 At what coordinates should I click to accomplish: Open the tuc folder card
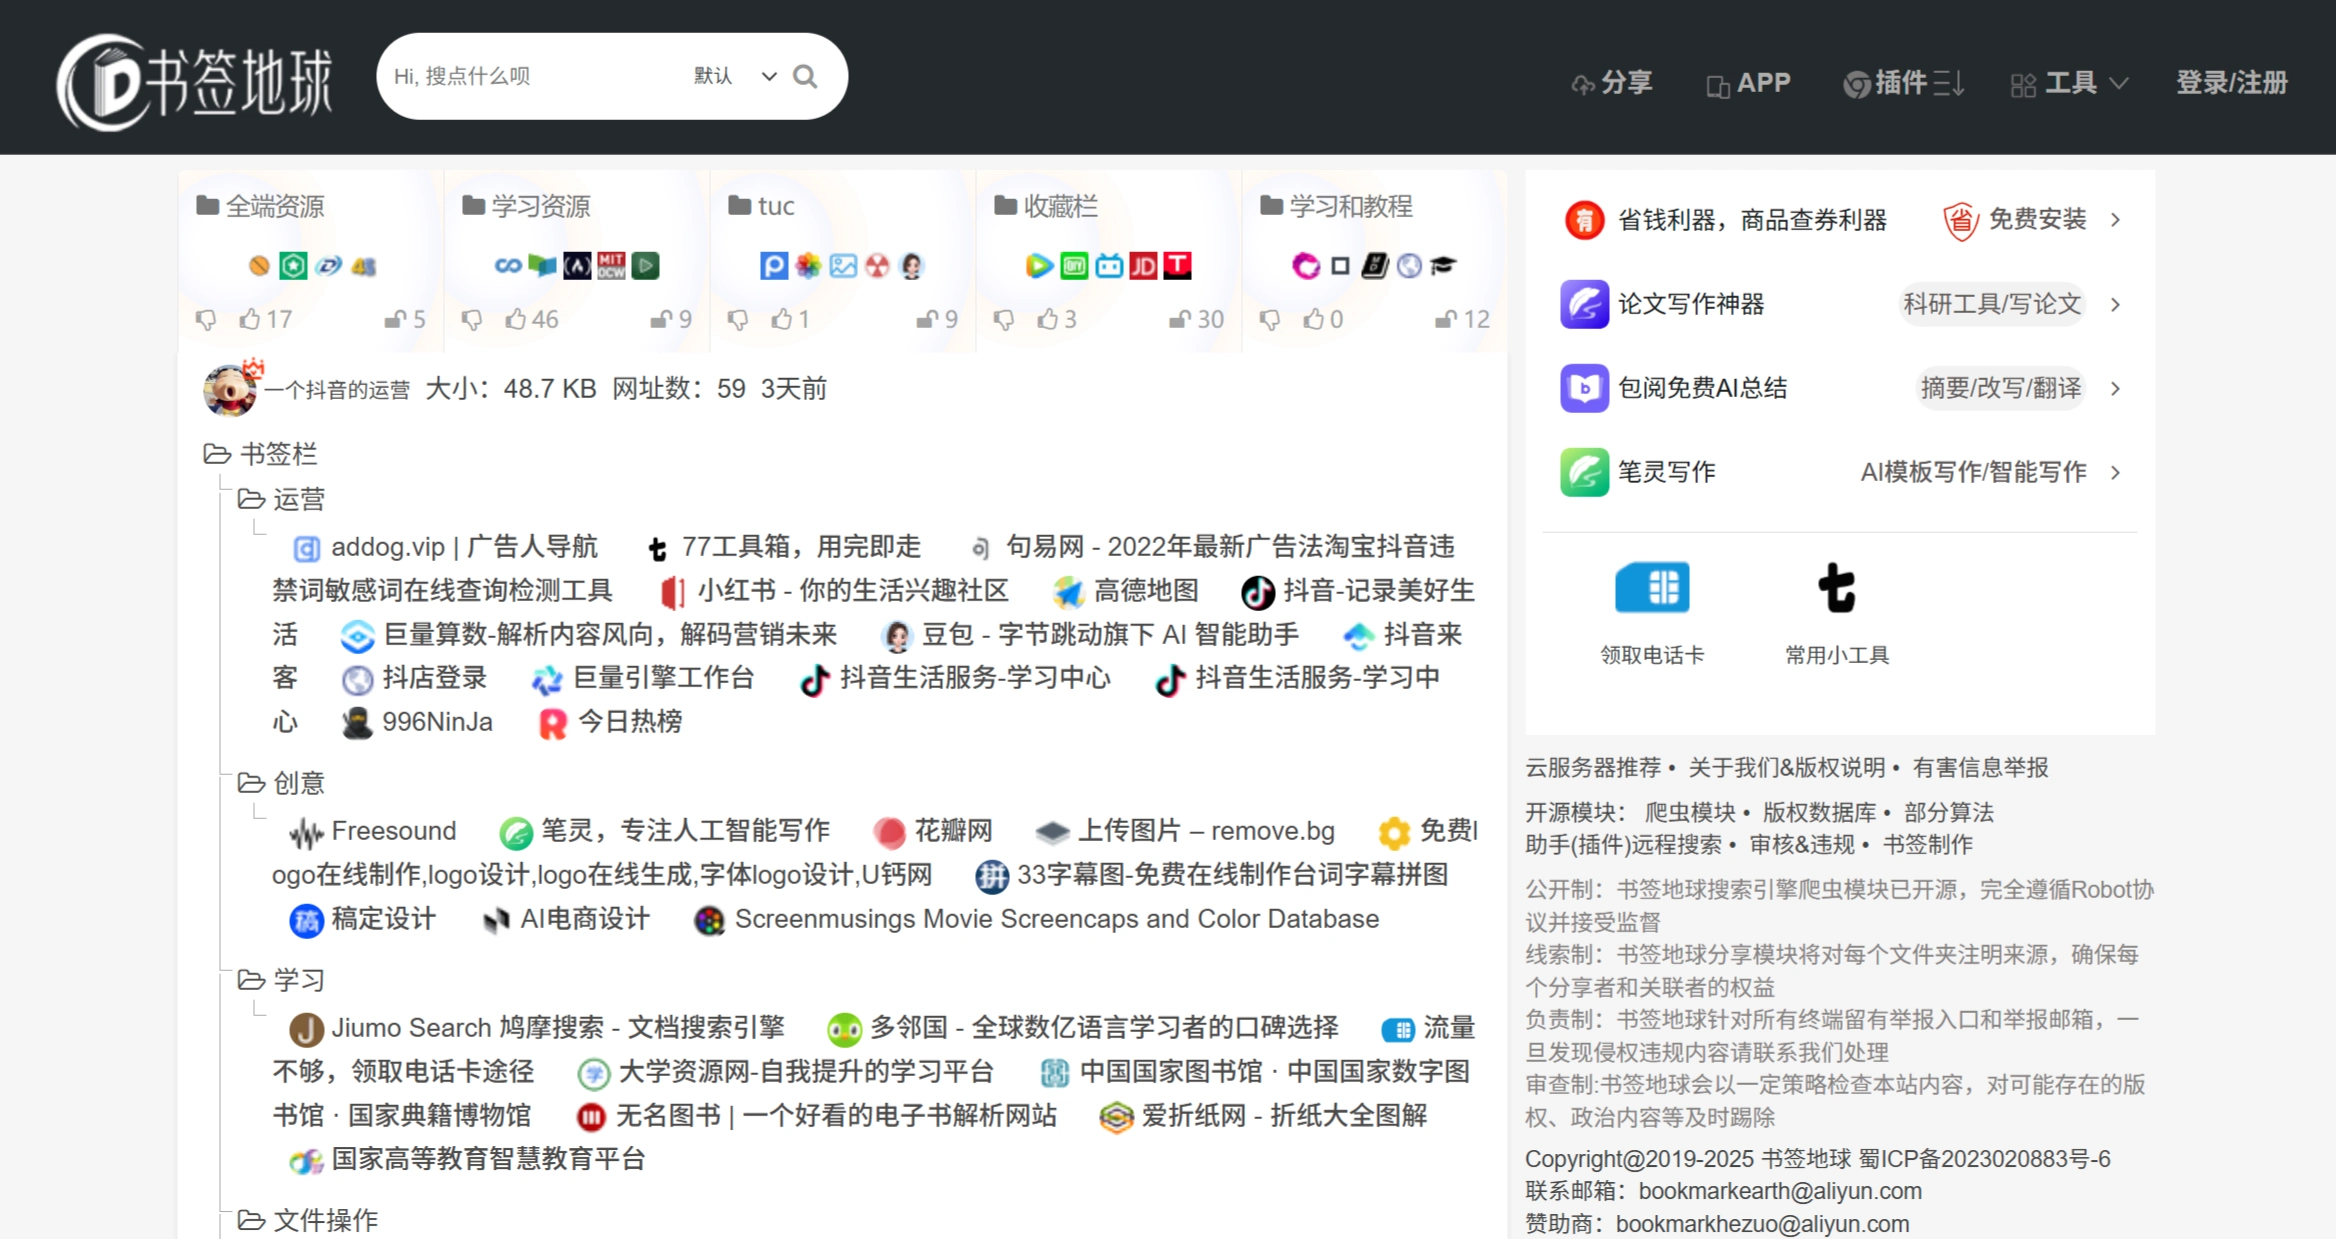842,261
